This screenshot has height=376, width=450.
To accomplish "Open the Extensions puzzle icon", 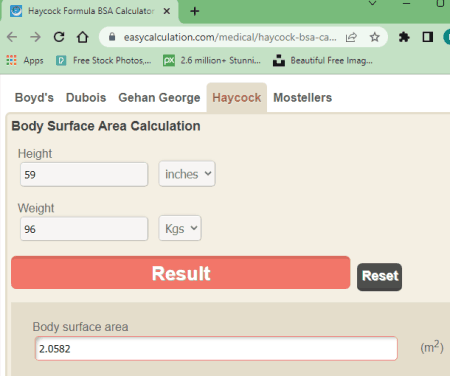I will pos(404,37).
